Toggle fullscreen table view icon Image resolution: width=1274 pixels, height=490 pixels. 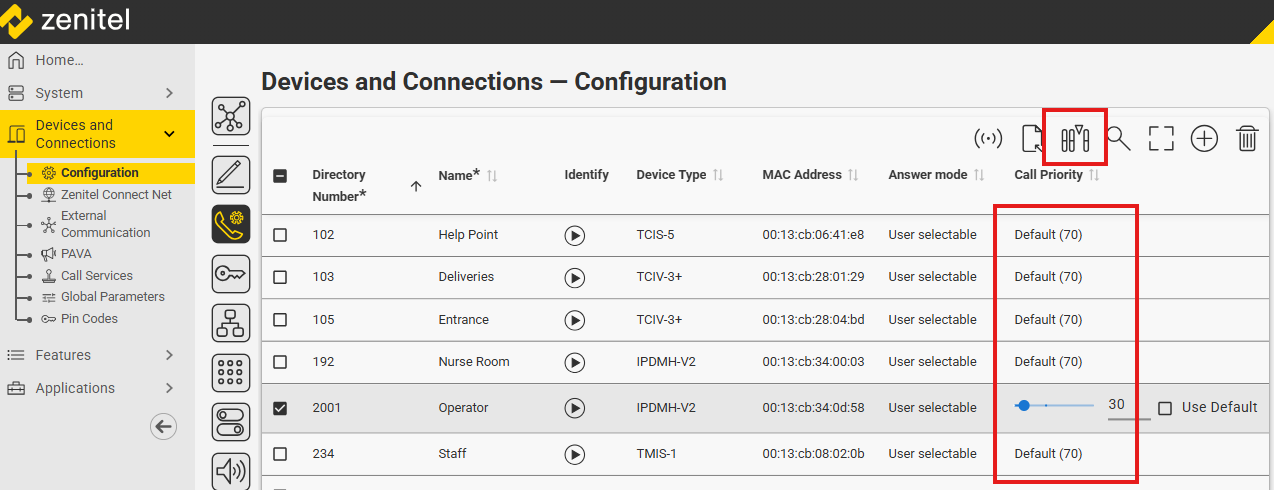tap(1161, 139)
